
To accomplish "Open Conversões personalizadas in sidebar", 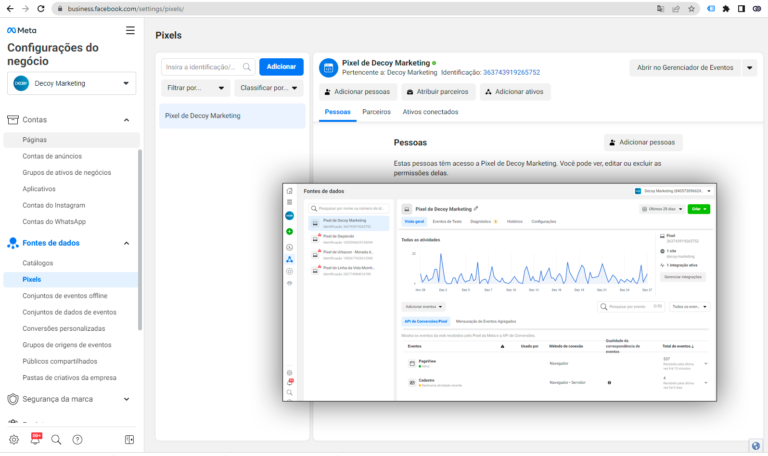I will [64, 329].
